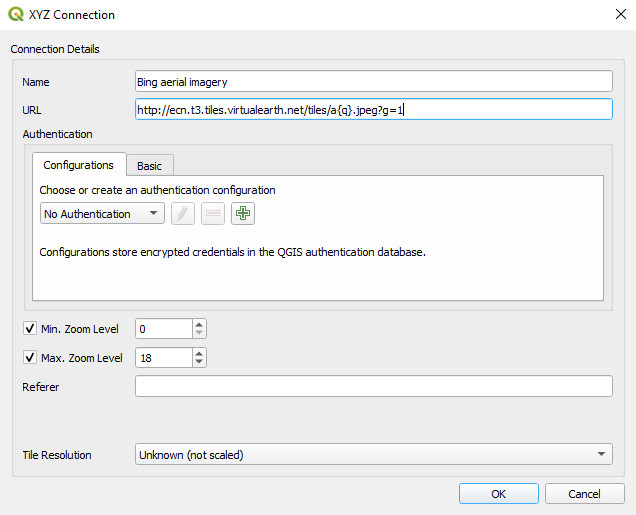Click the Choose or create authentication text
This screenshot has height=515, width=636.
pos(157,190)
